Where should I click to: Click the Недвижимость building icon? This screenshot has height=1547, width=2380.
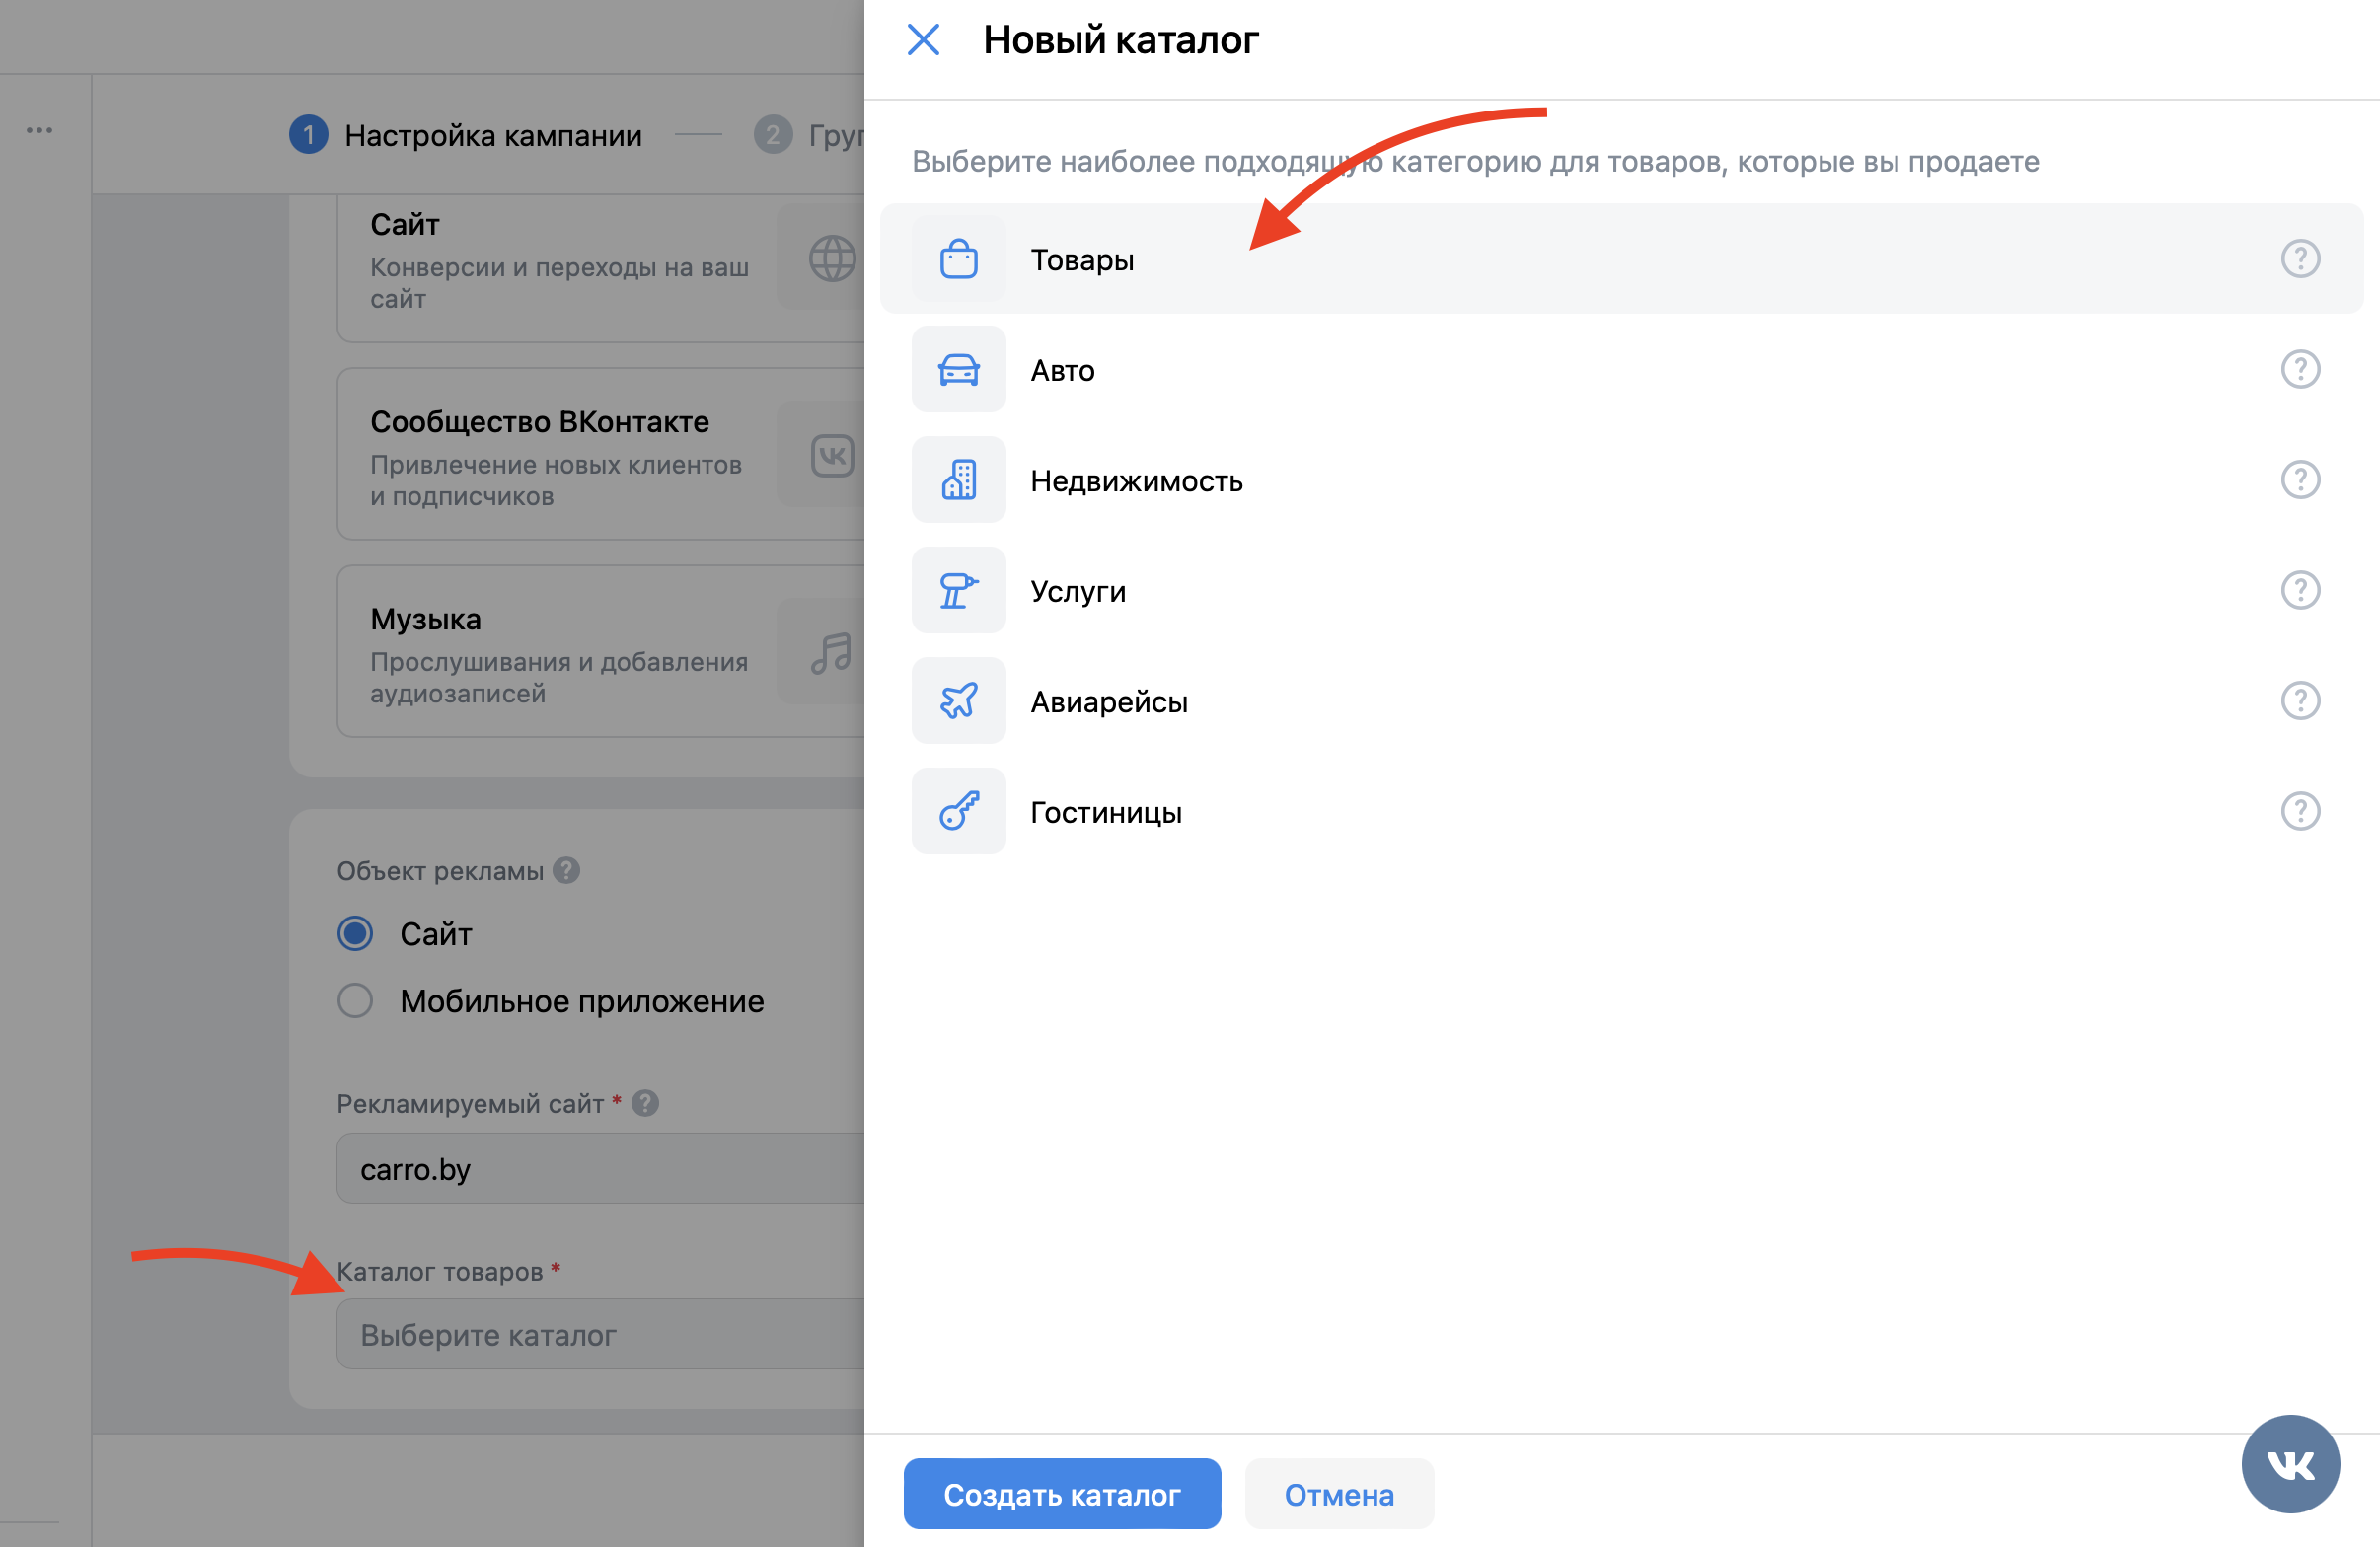click(x=958, y=480)
